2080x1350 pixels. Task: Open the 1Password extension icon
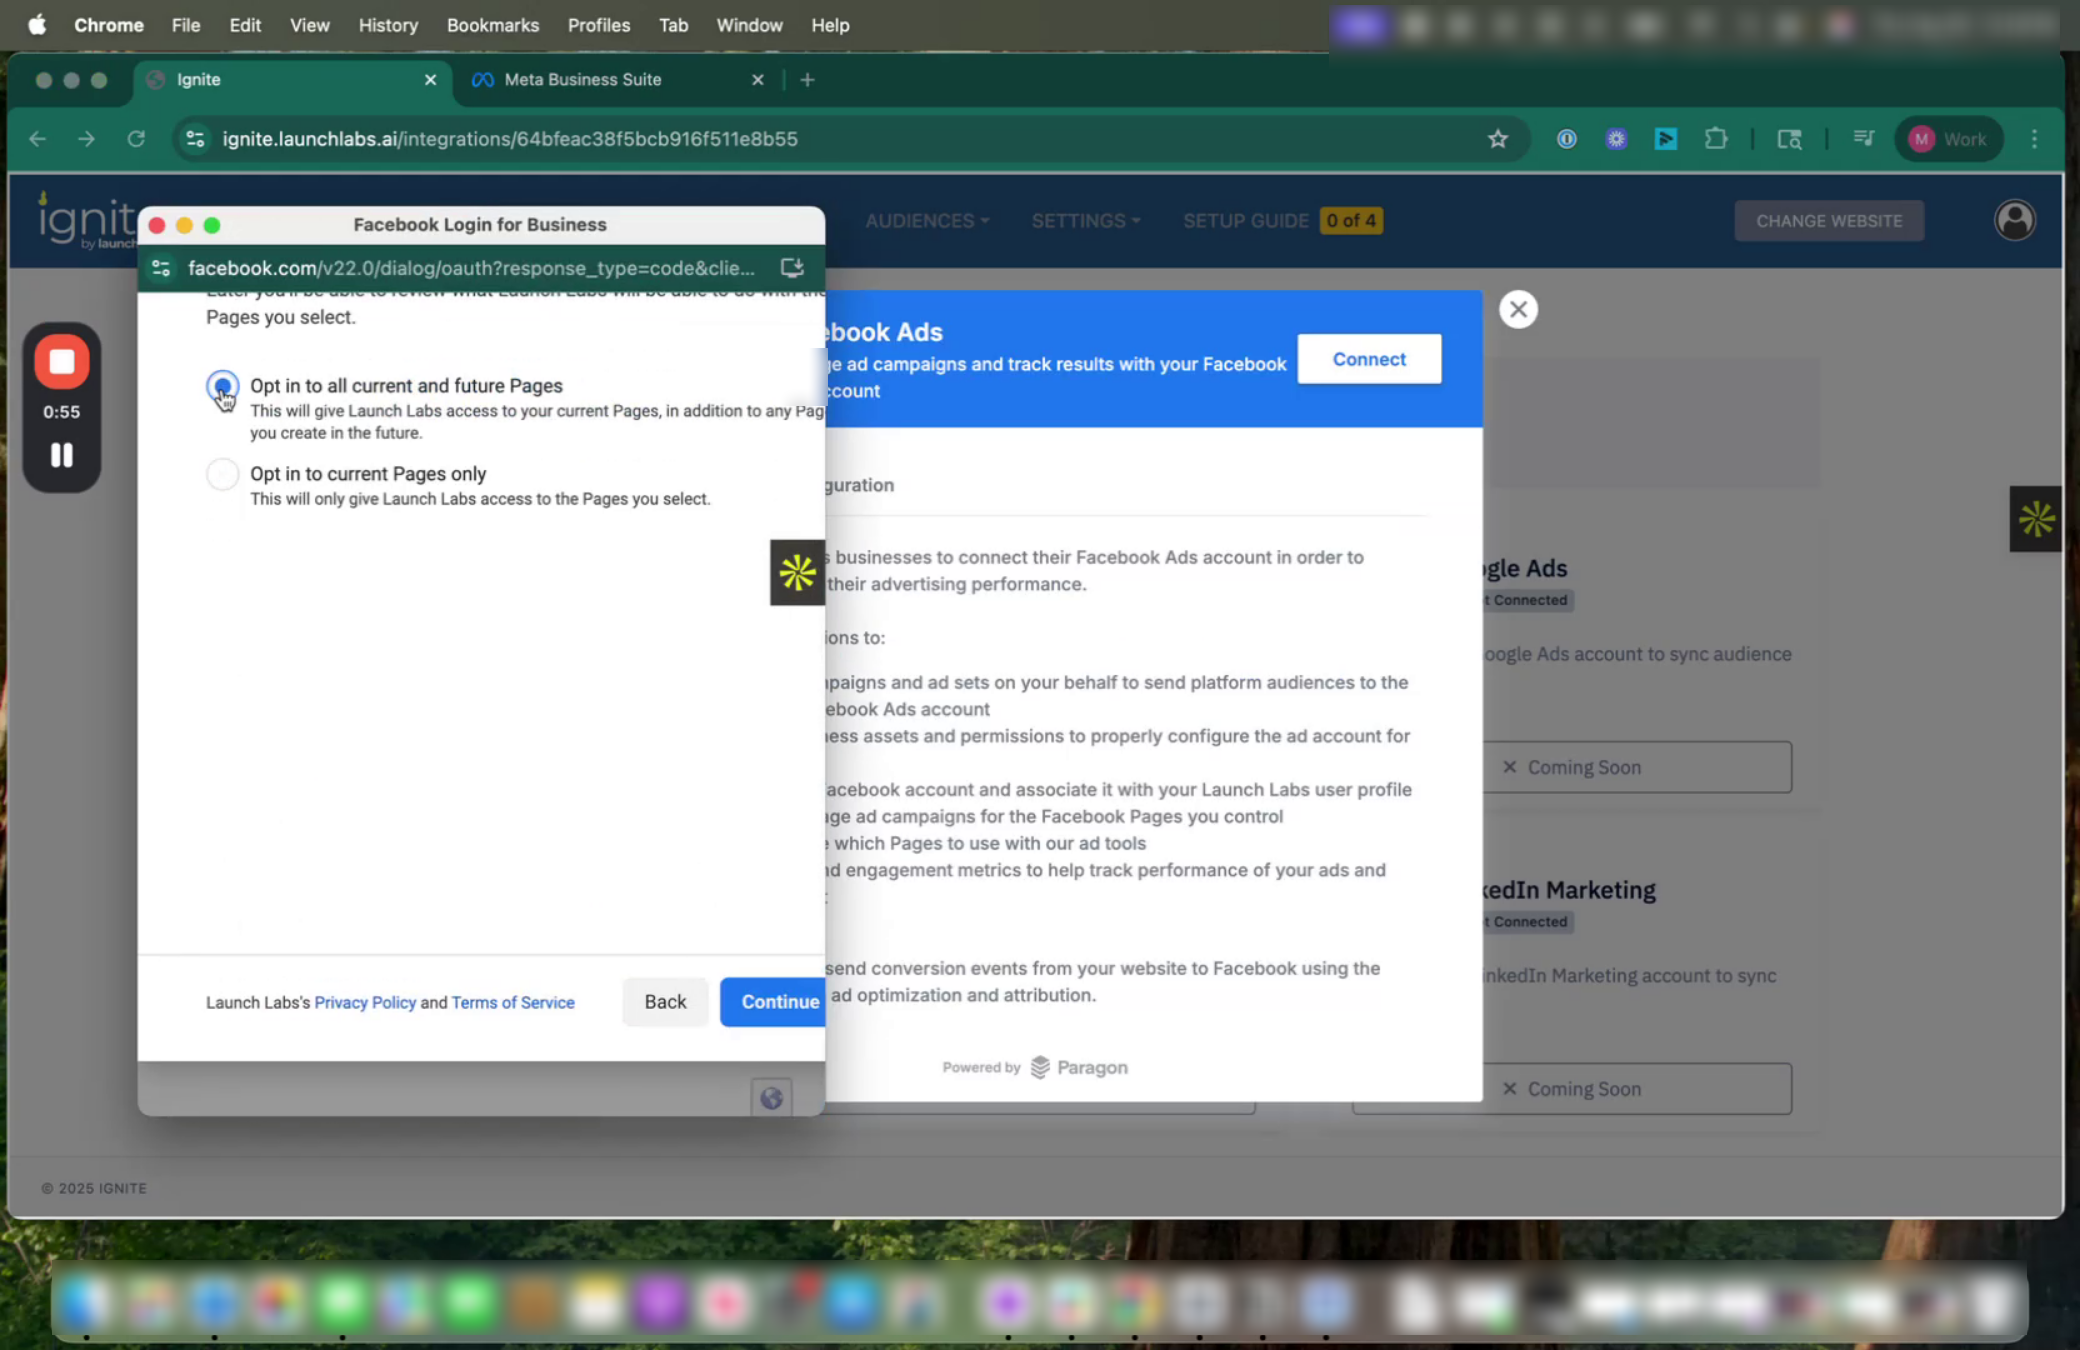[1567, 139]
